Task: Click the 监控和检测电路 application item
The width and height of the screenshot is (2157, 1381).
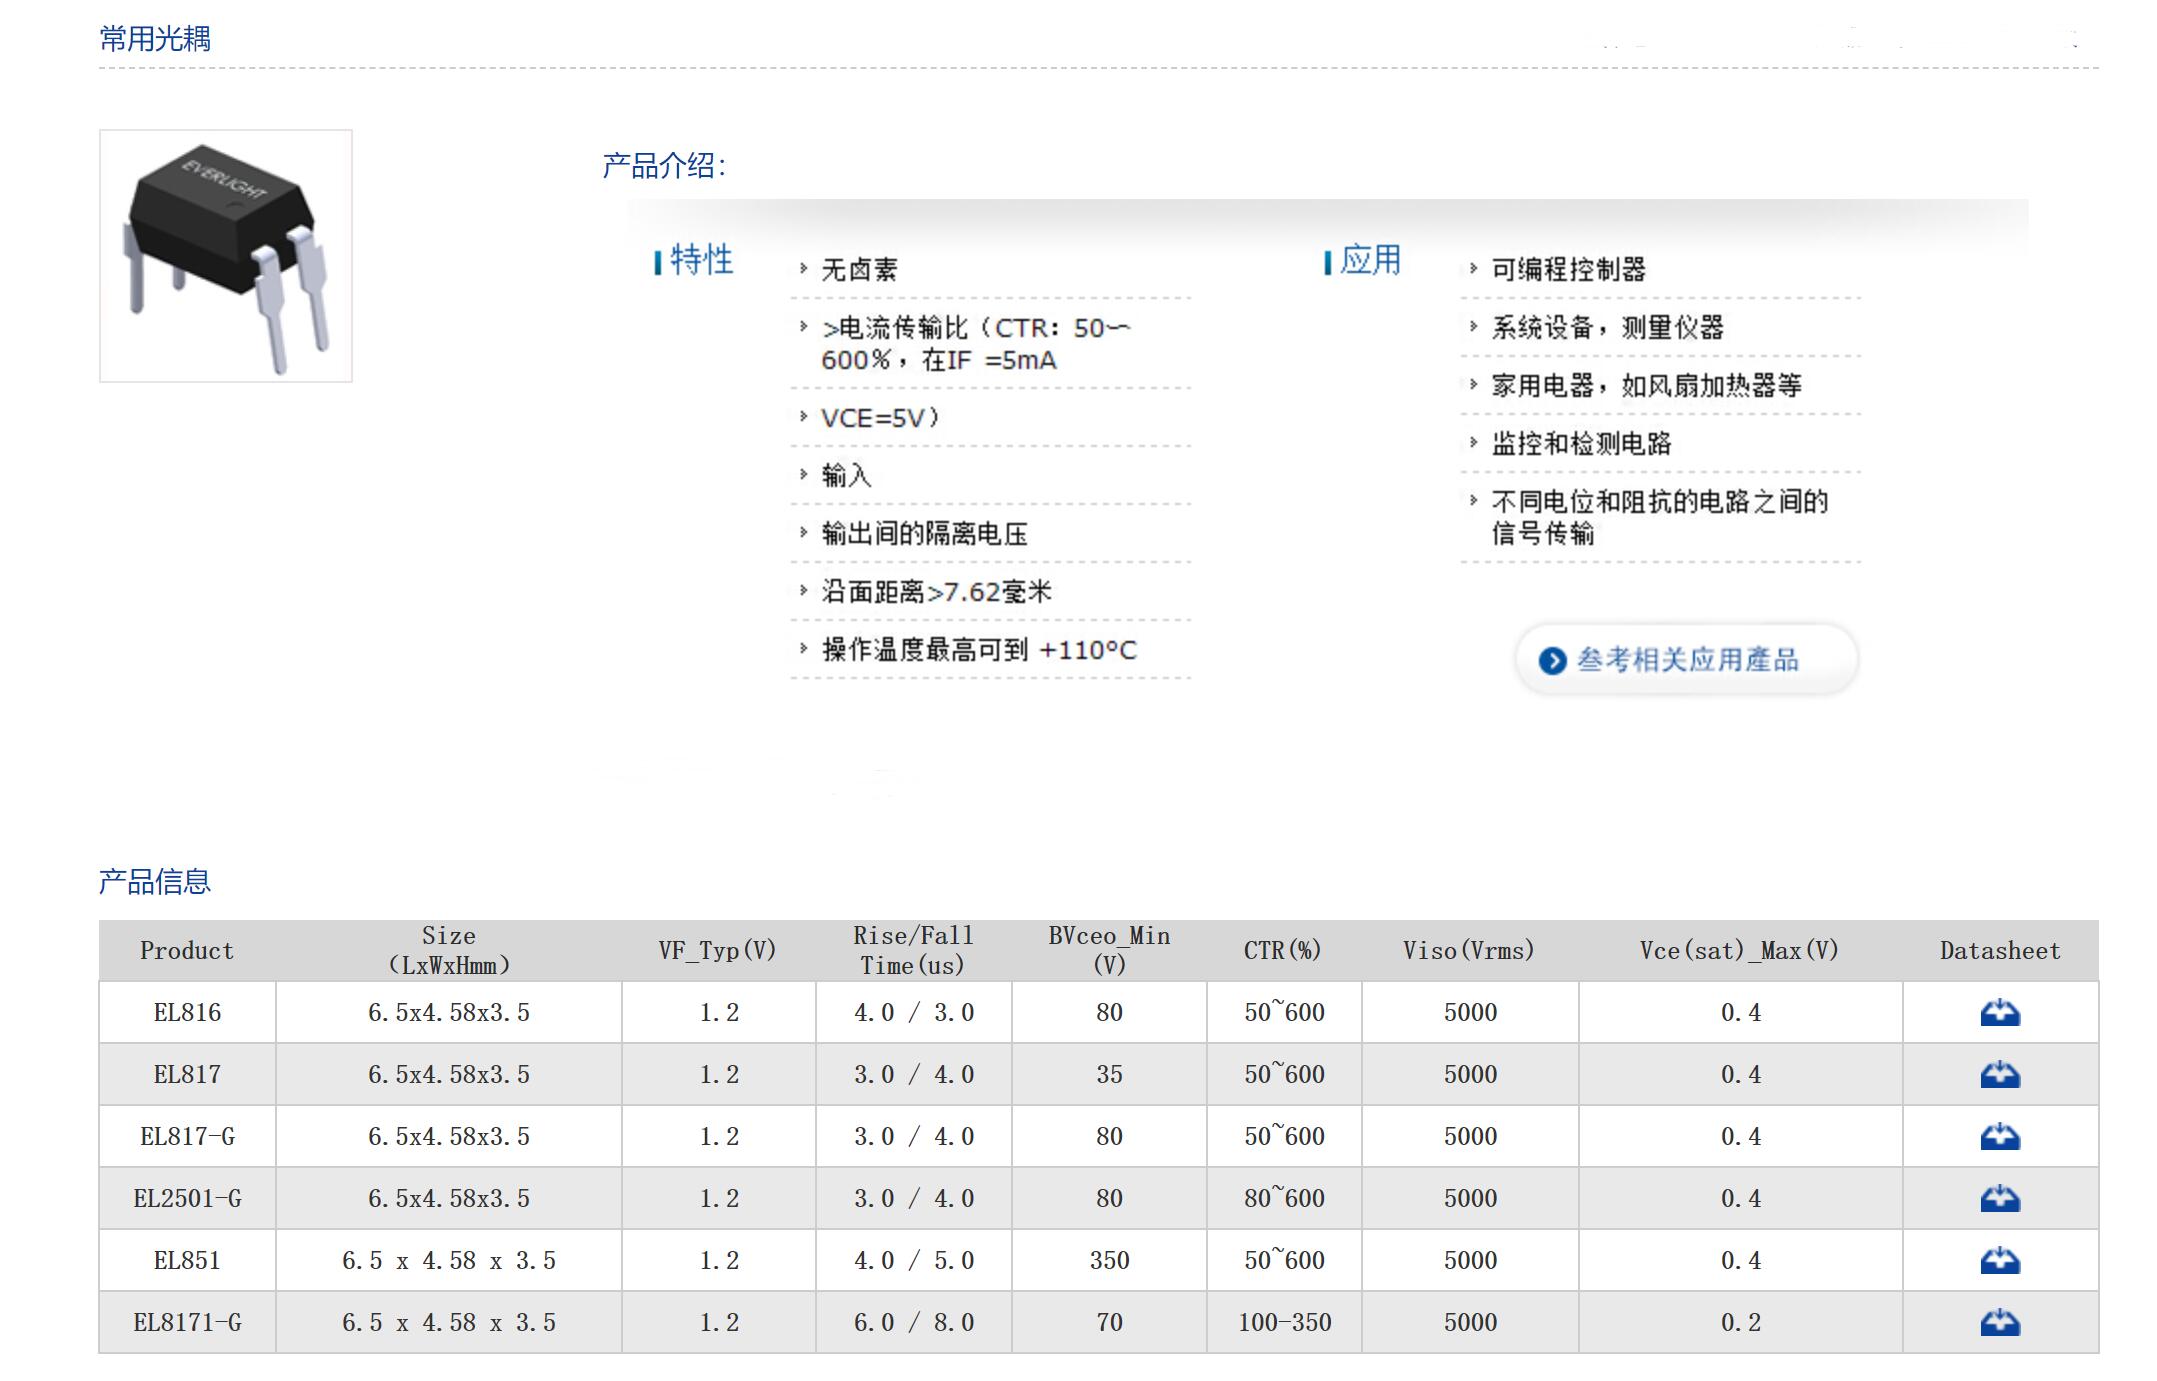Action: tap(1581, 444)
